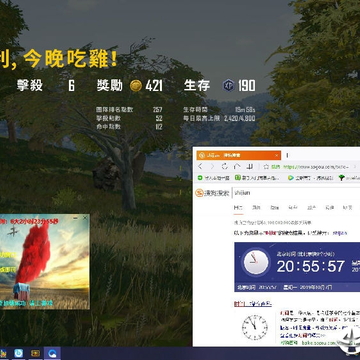Minimize the small airdrop picture window
Viewport: 360px width, 360px height.
tap(76, 218)
